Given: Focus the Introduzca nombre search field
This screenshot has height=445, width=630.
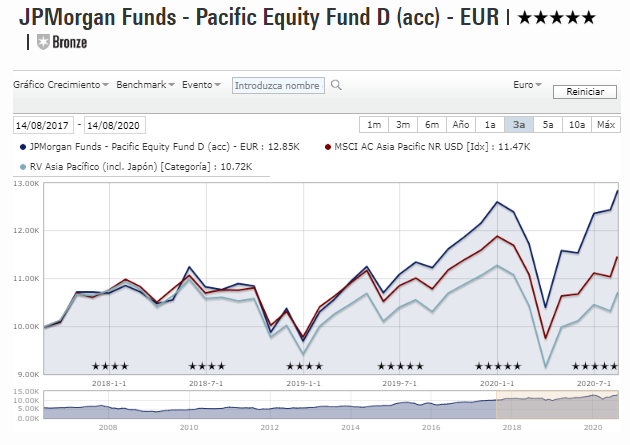Looking at the screenshot, I should point(279,86).
